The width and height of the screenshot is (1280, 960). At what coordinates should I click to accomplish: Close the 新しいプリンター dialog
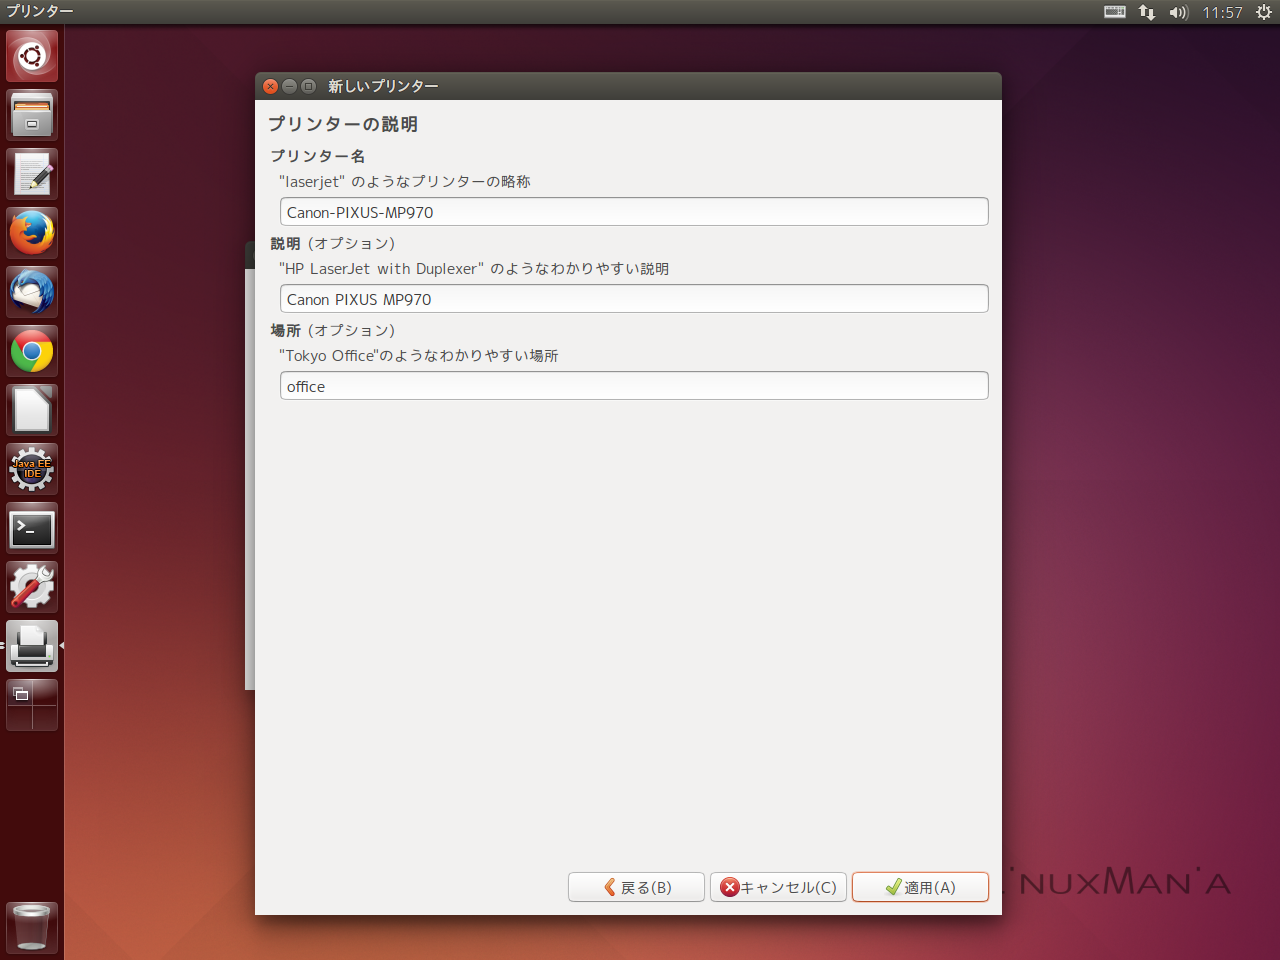coord(270,86)
